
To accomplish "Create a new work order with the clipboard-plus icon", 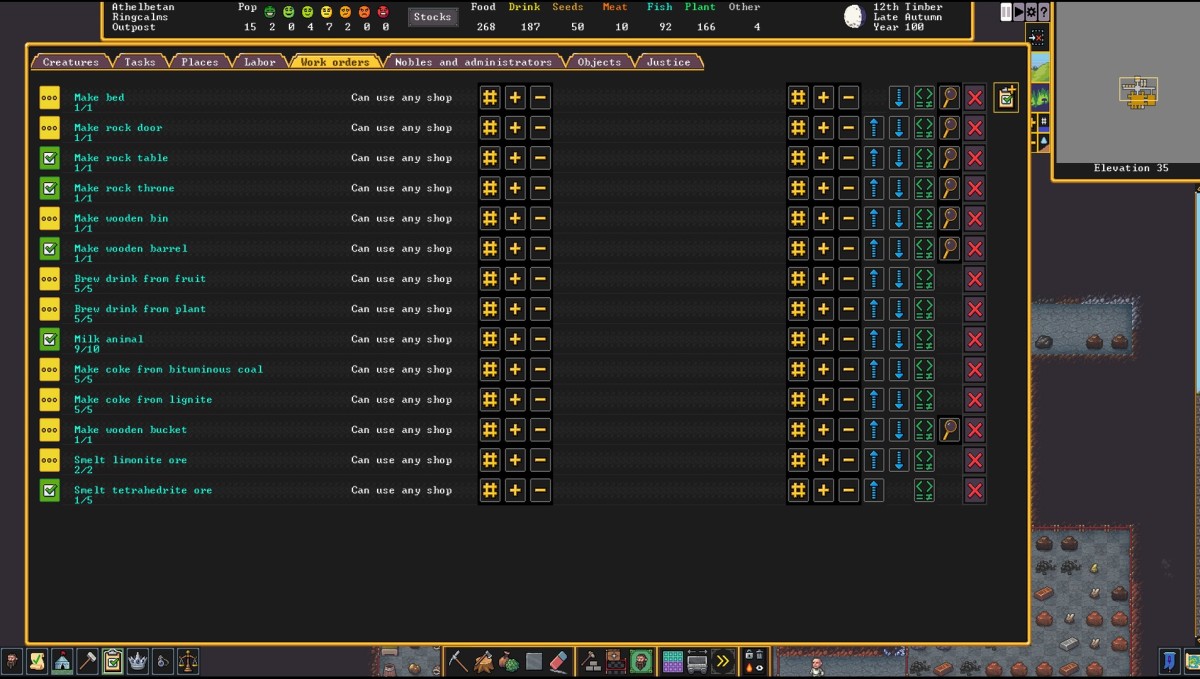I will [x=1006, y=97].
